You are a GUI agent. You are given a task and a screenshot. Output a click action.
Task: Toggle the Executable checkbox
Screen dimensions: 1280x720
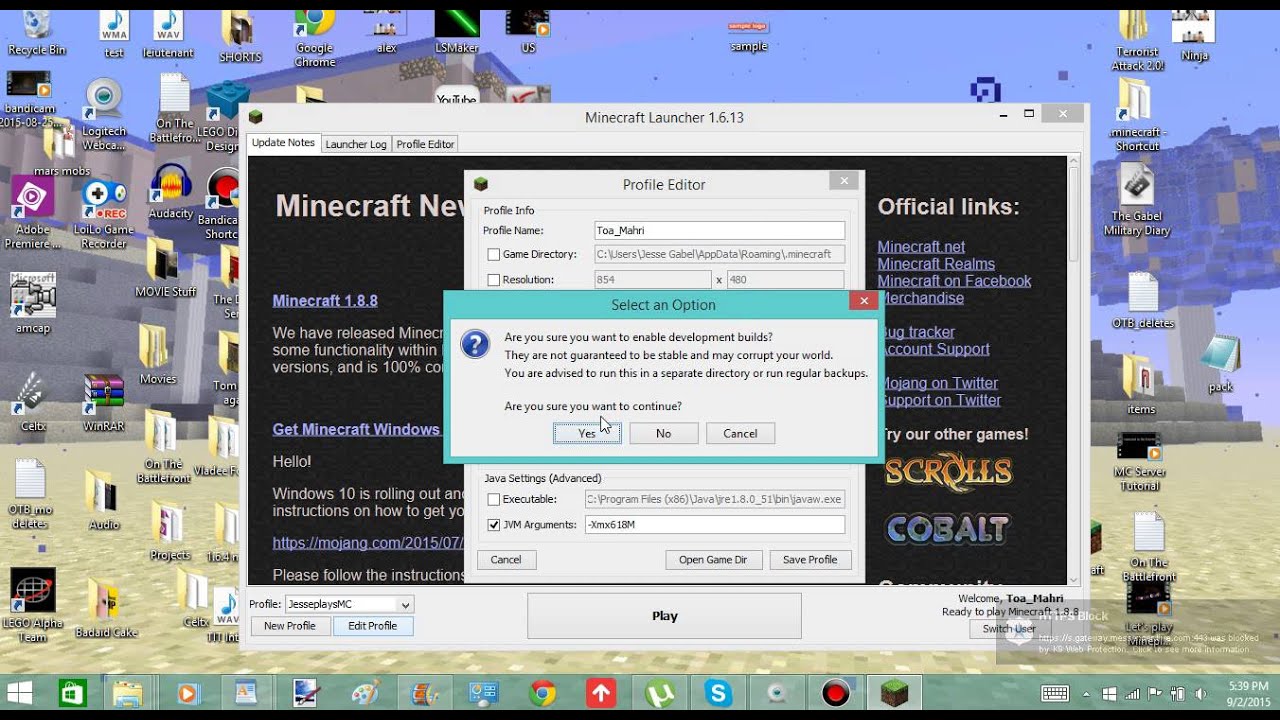pyautogui.click(x=493, y=499)
